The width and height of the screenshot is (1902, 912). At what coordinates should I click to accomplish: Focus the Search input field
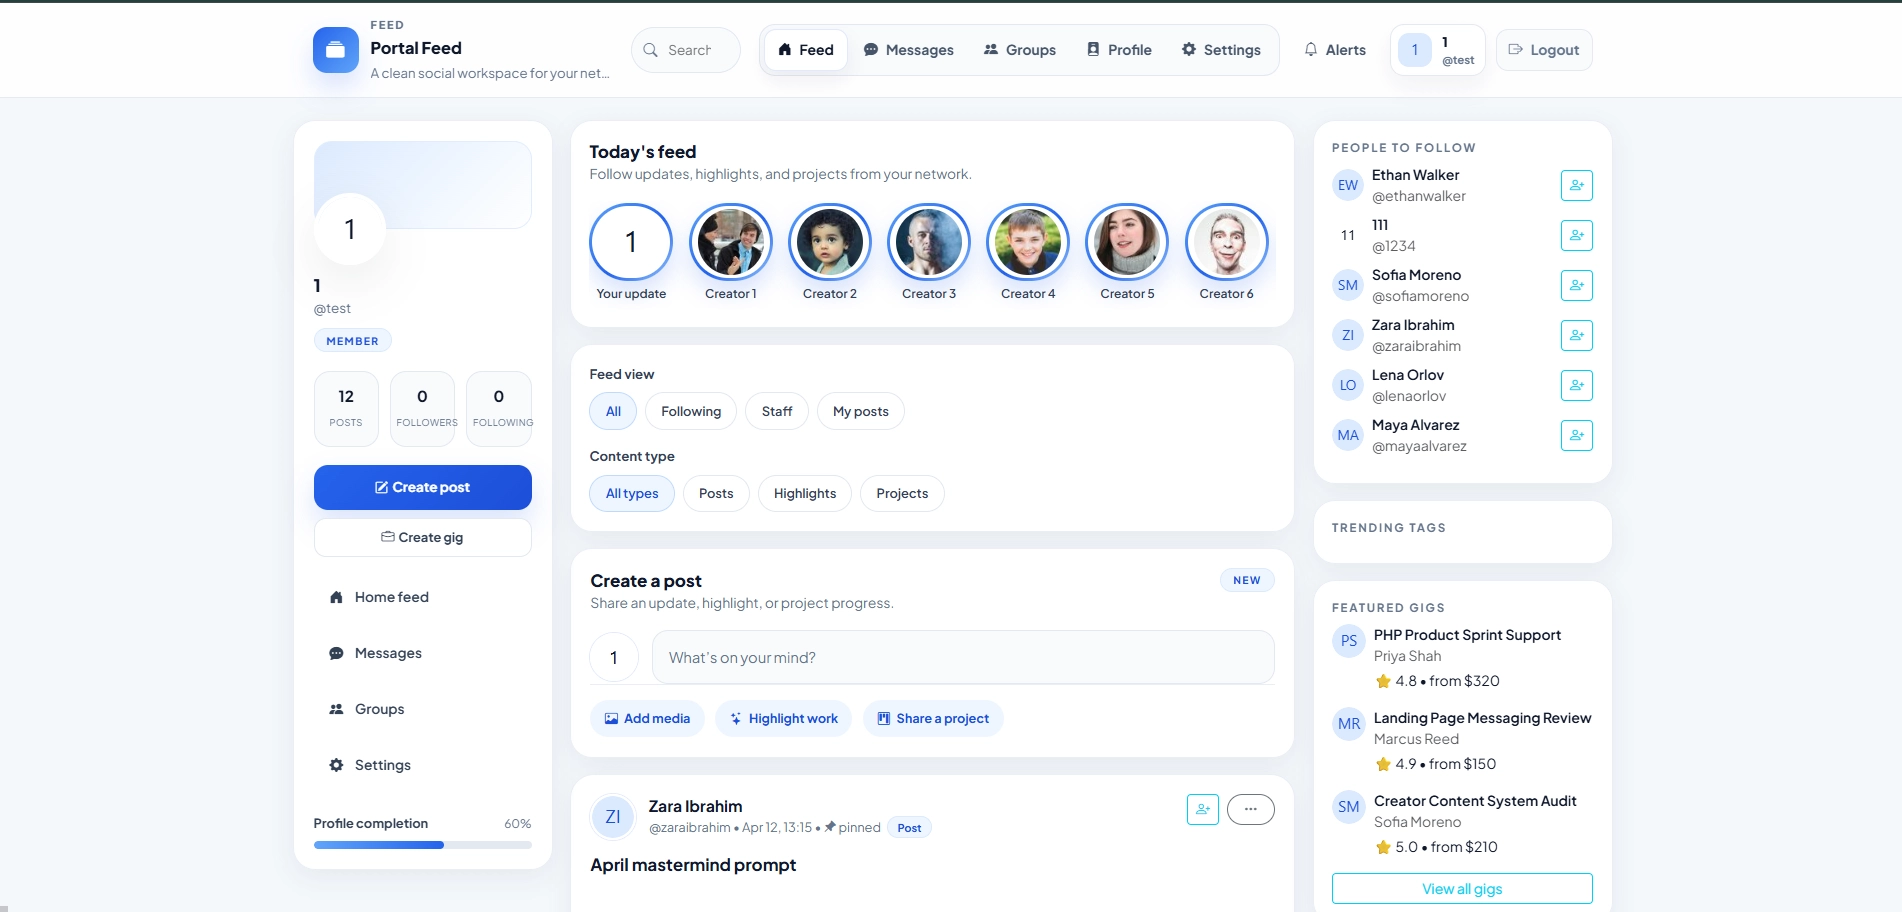pos(686,50)
